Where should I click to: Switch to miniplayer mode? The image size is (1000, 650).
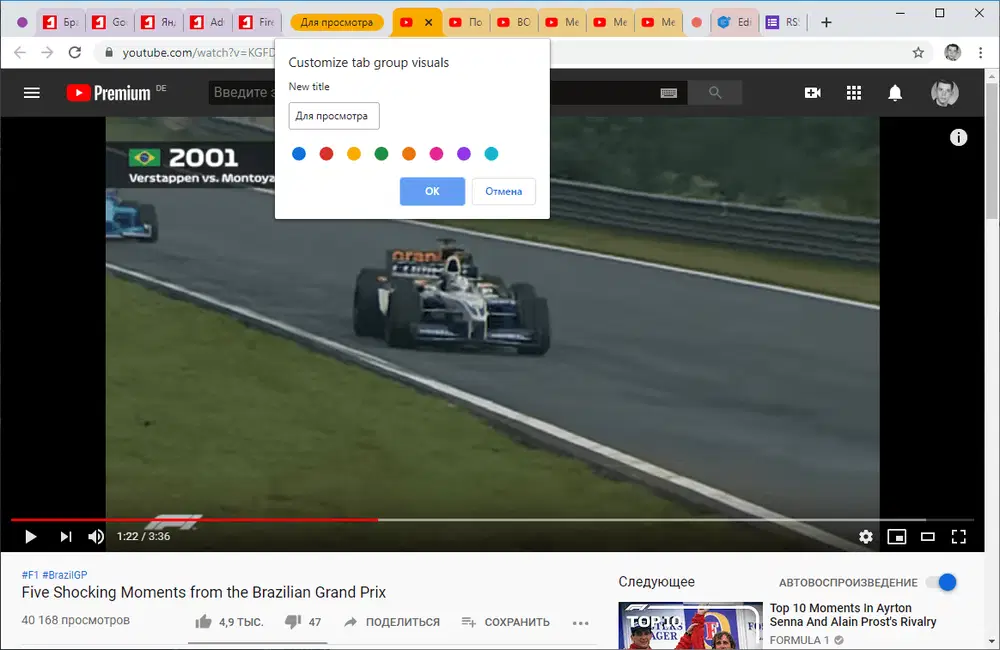pos(897,536)
